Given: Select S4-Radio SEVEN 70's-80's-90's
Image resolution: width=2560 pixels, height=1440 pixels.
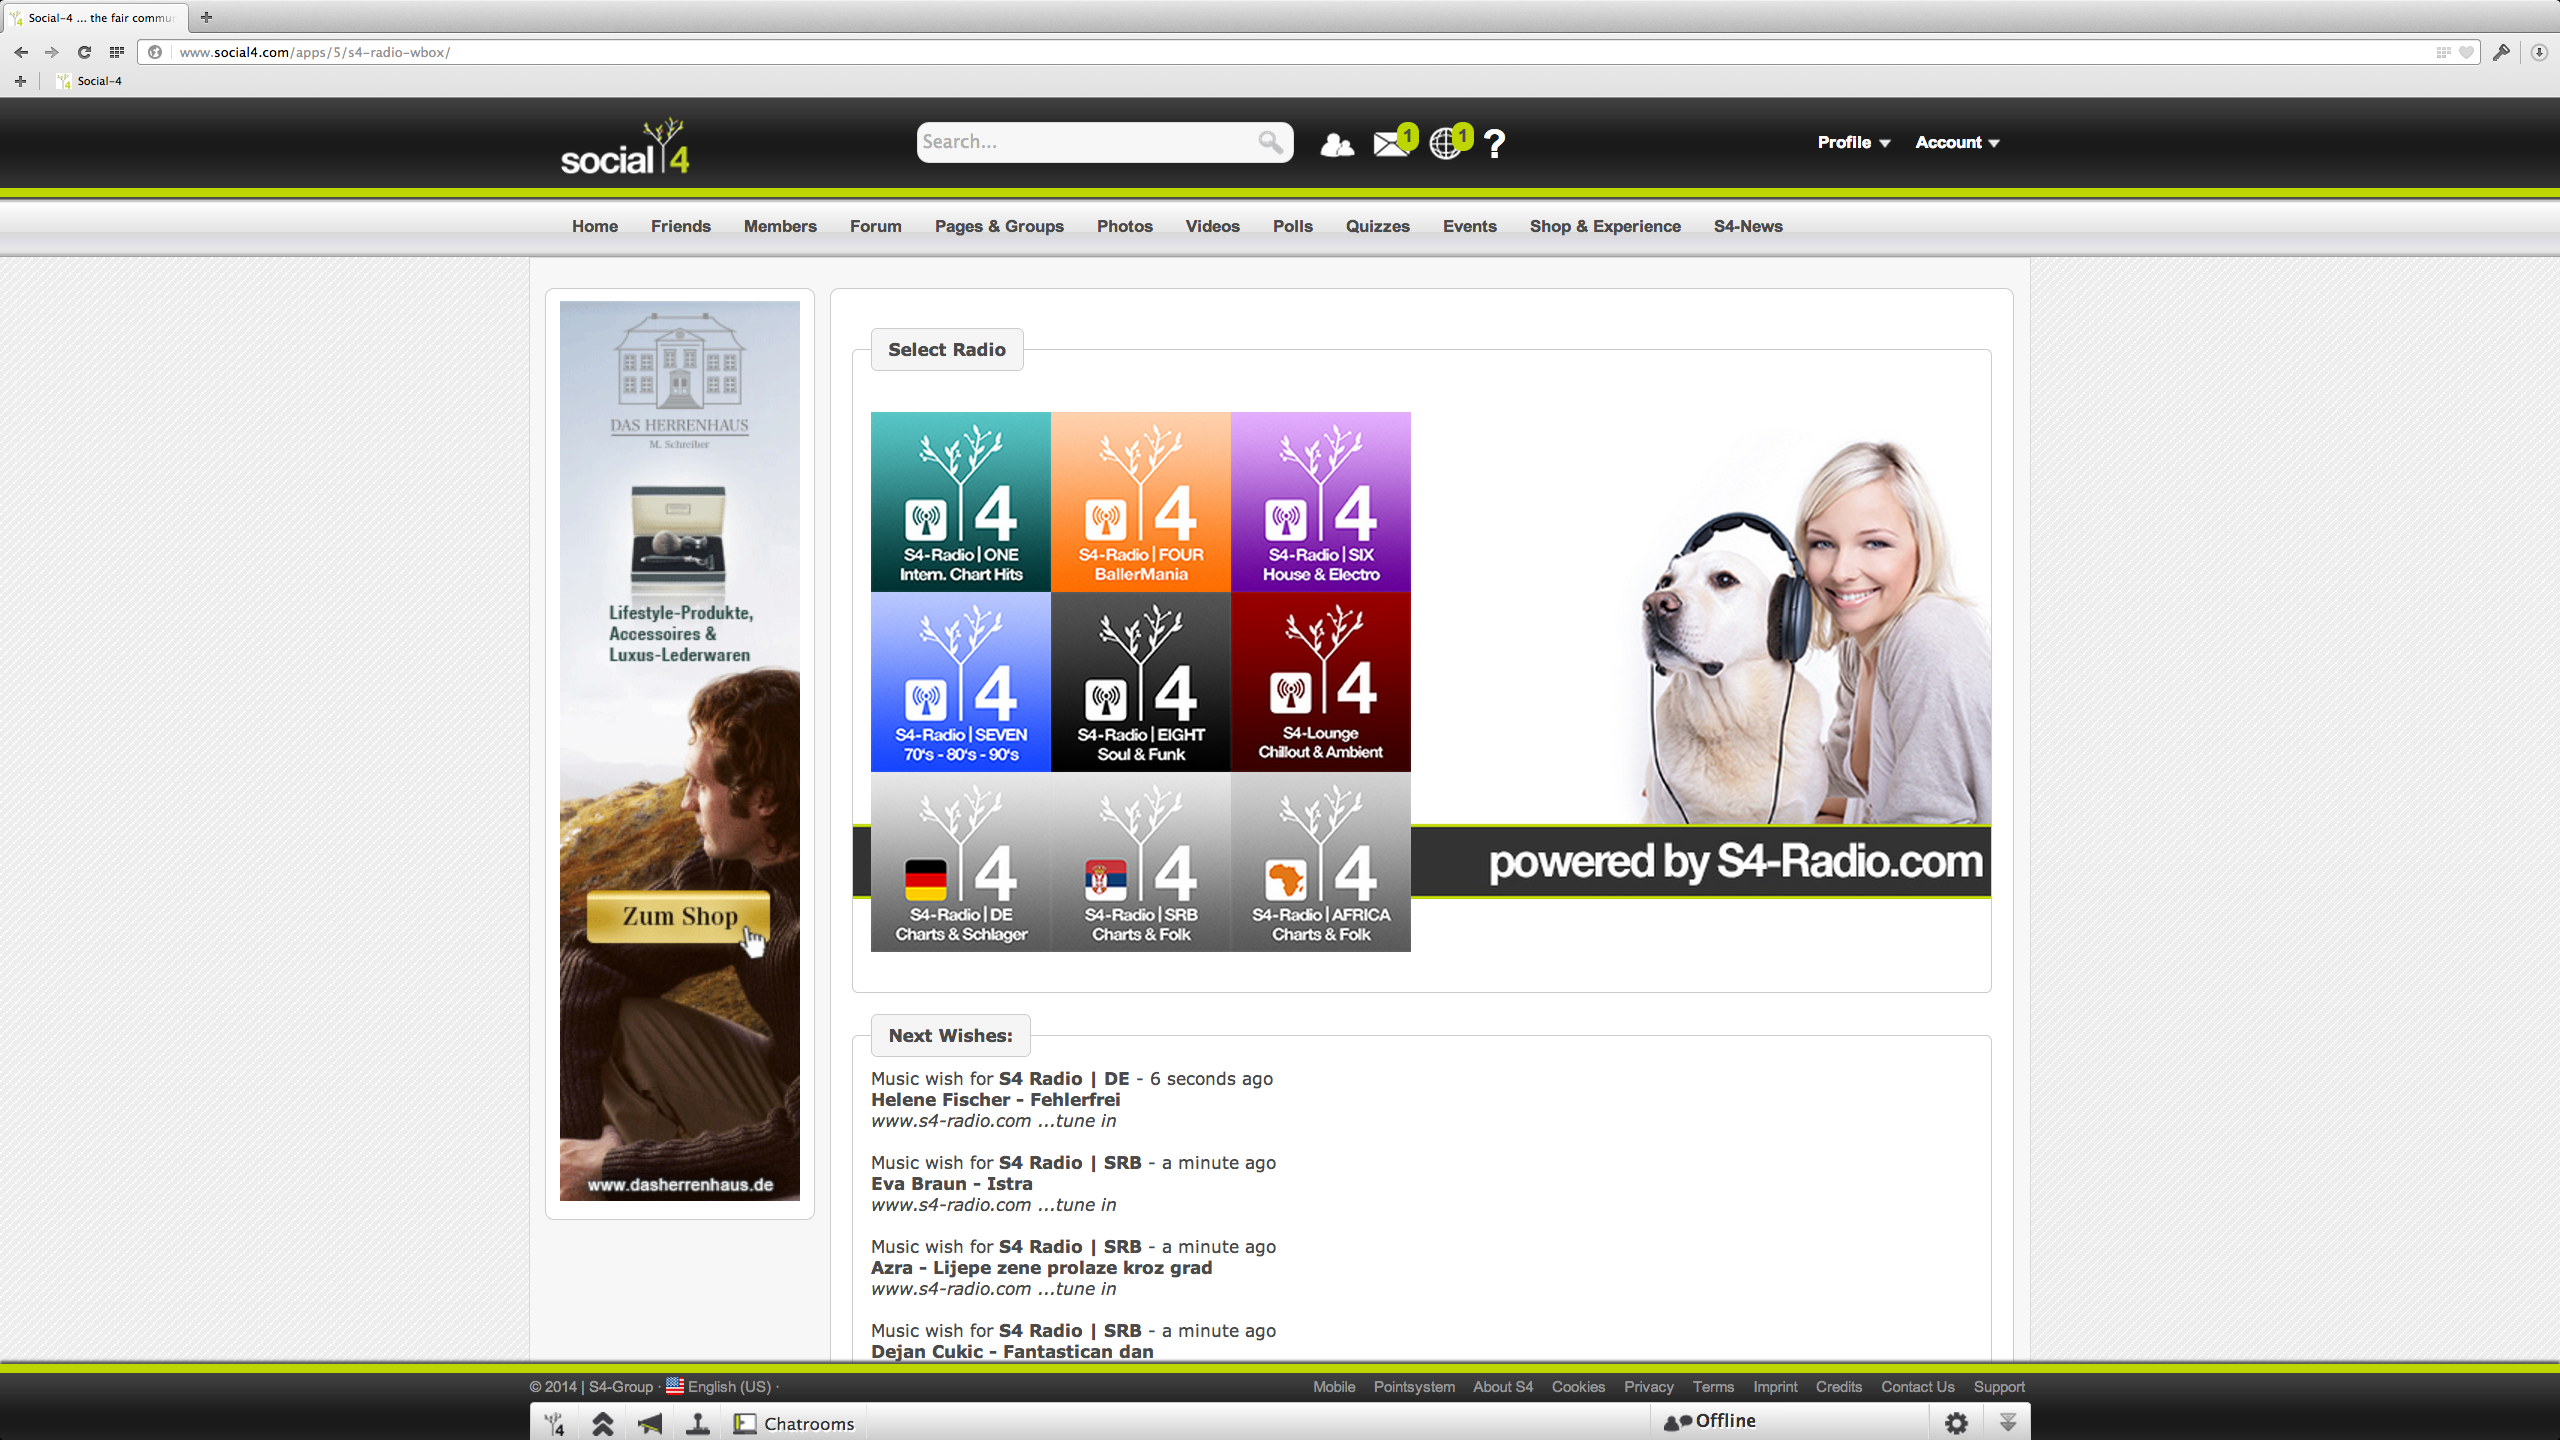Looking at the screenshot, I should 961,682.
